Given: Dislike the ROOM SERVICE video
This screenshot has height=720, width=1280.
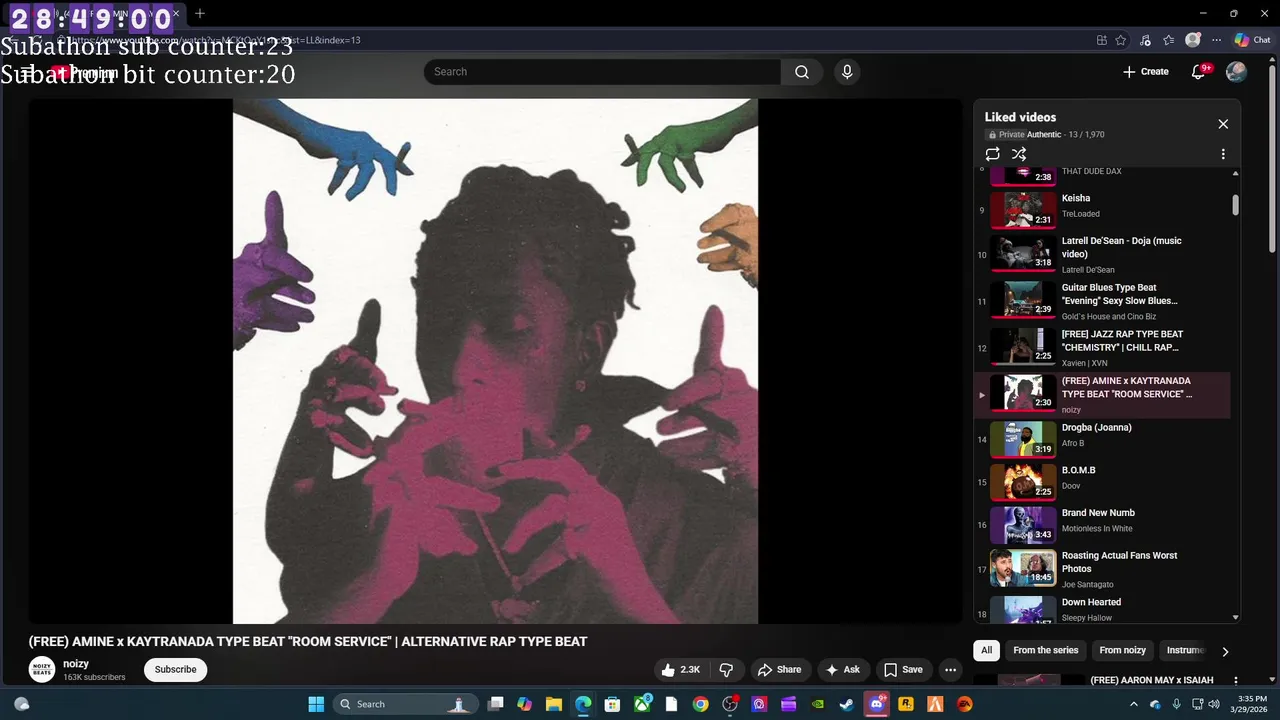Looking at the screenshot, I should click(x=727, y=670).
